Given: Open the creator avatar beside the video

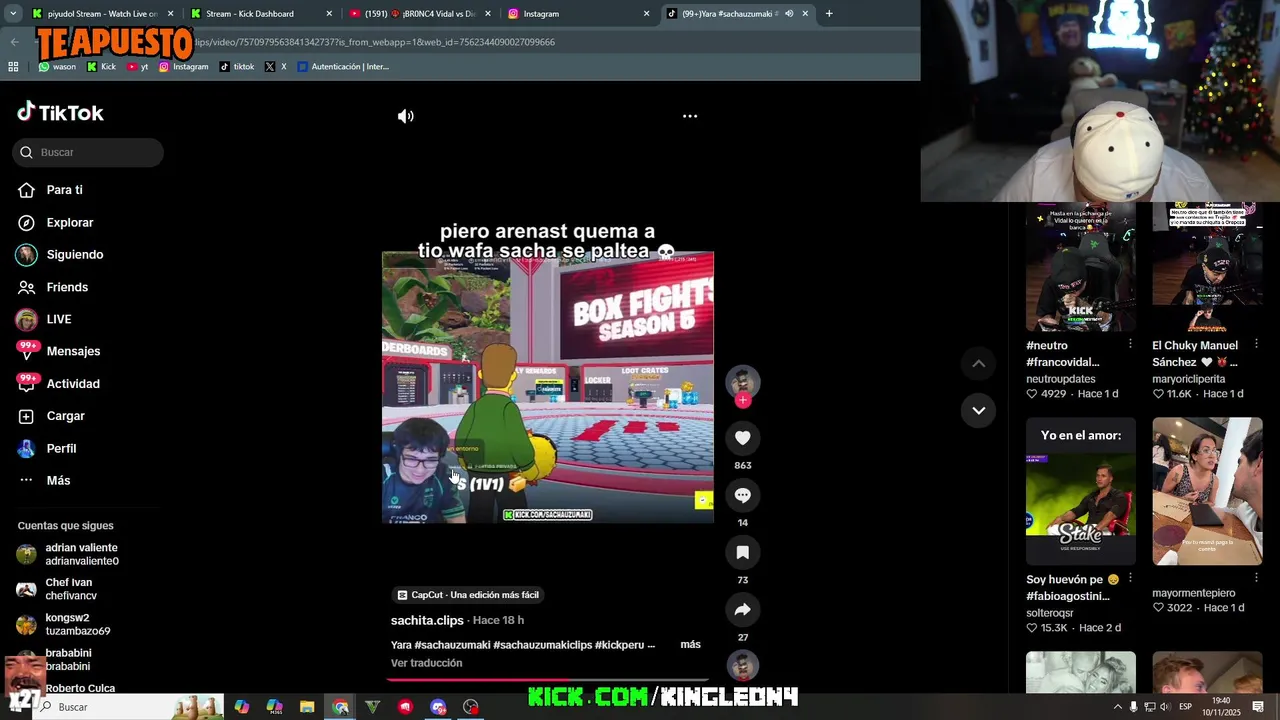Looking at the screenshot, I should (742, 381).
